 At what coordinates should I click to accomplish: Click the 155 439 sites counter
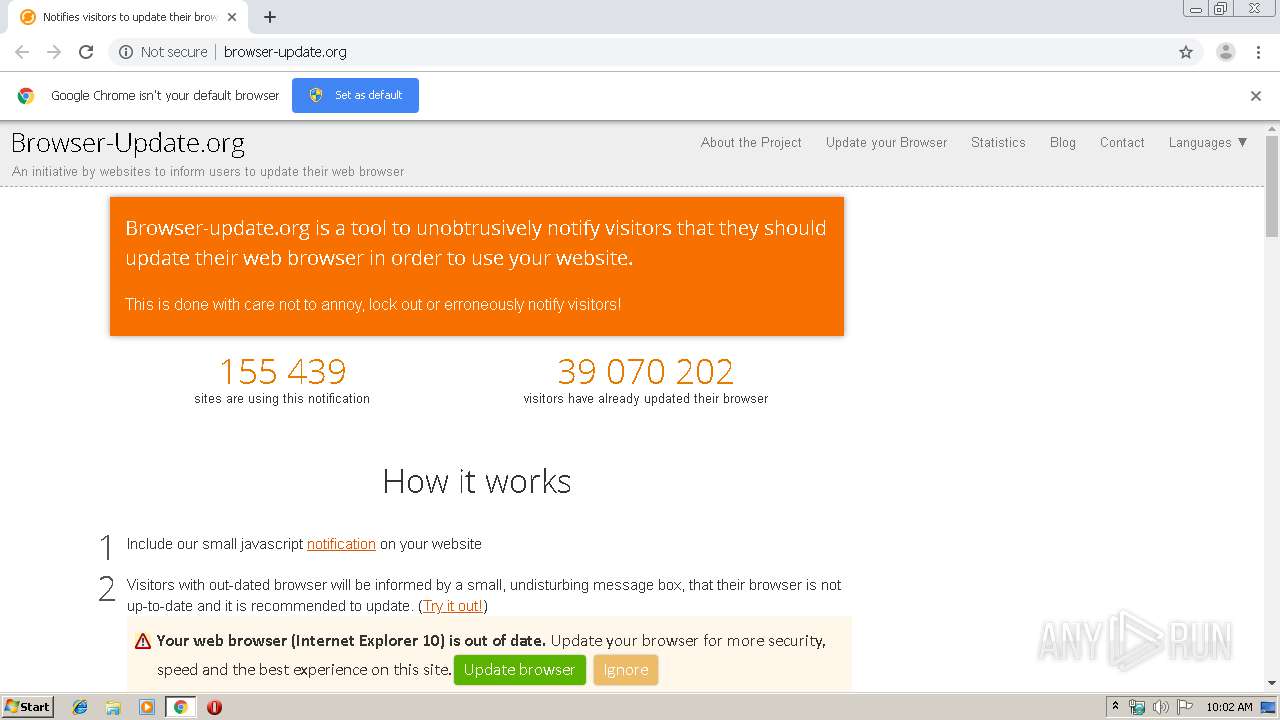(283, 372)
